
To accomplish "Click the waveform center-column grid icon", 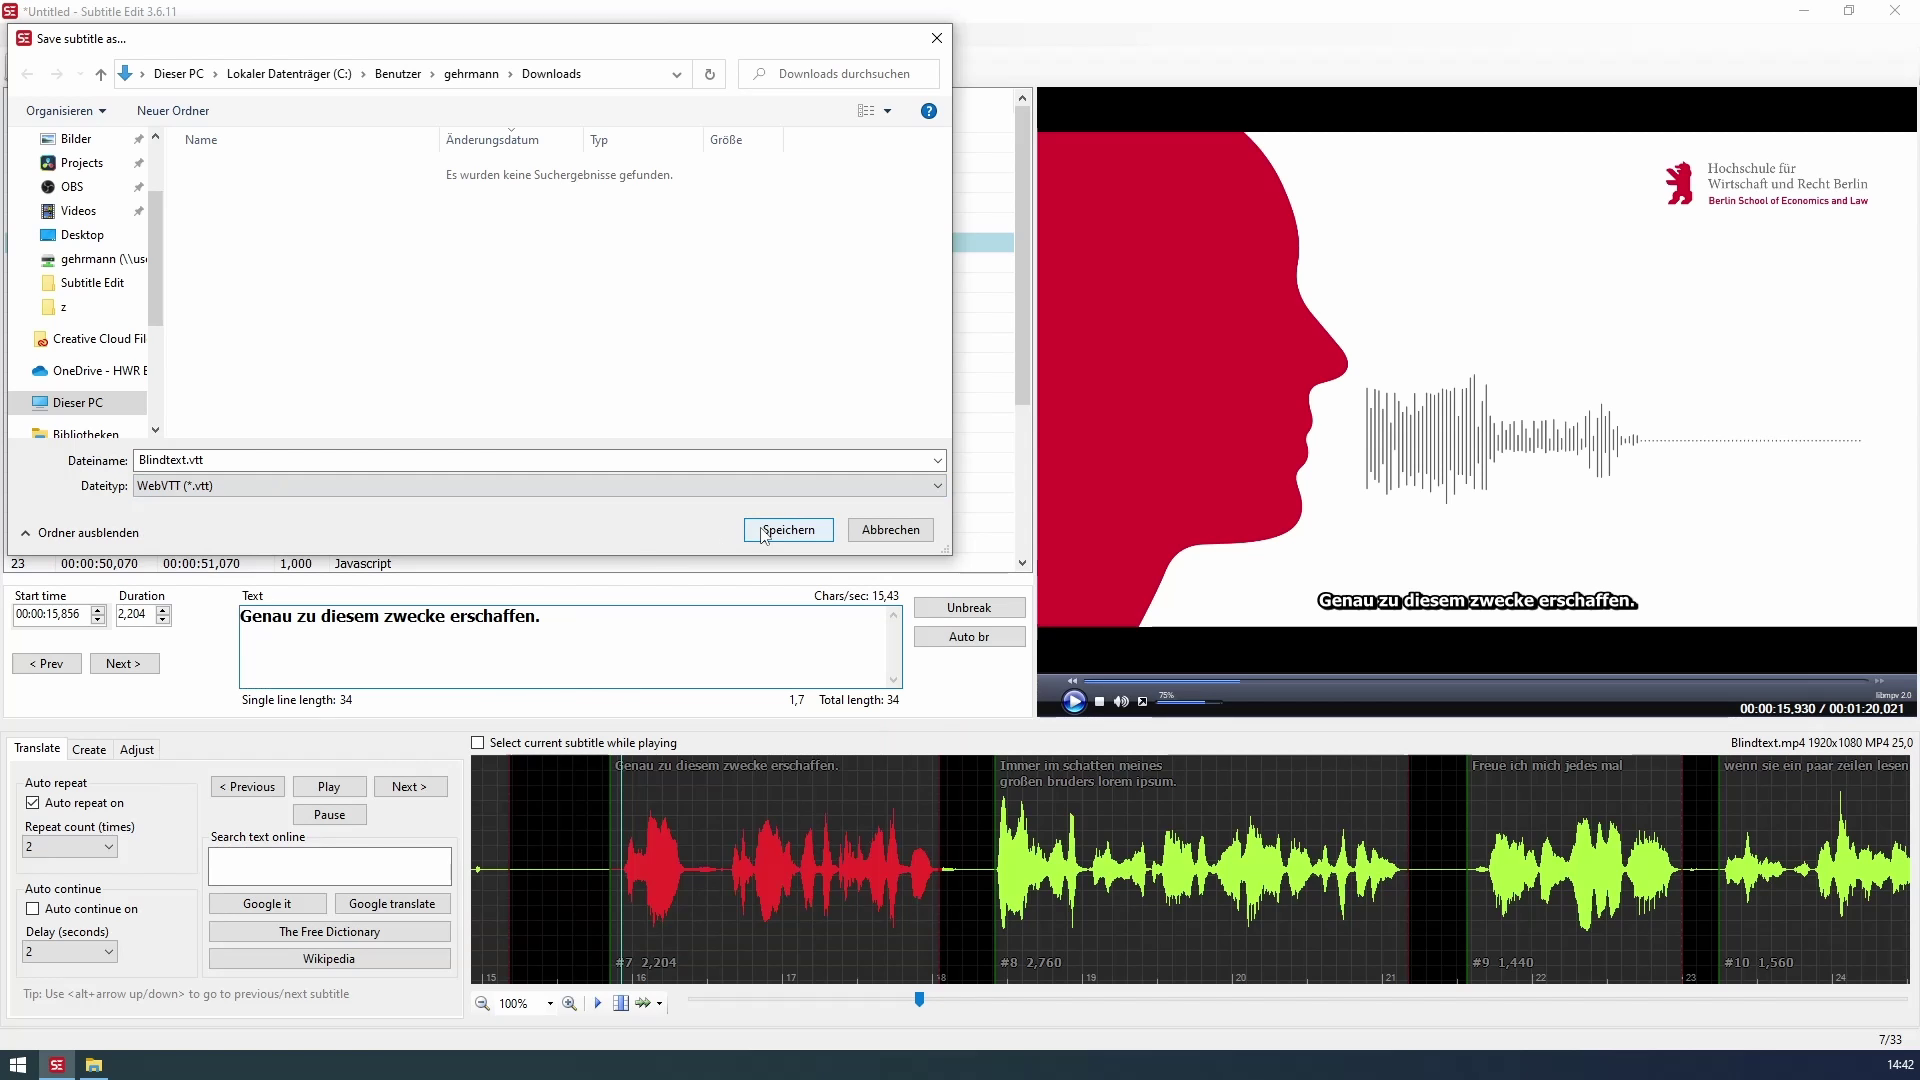I will (x=620, y=1003).
